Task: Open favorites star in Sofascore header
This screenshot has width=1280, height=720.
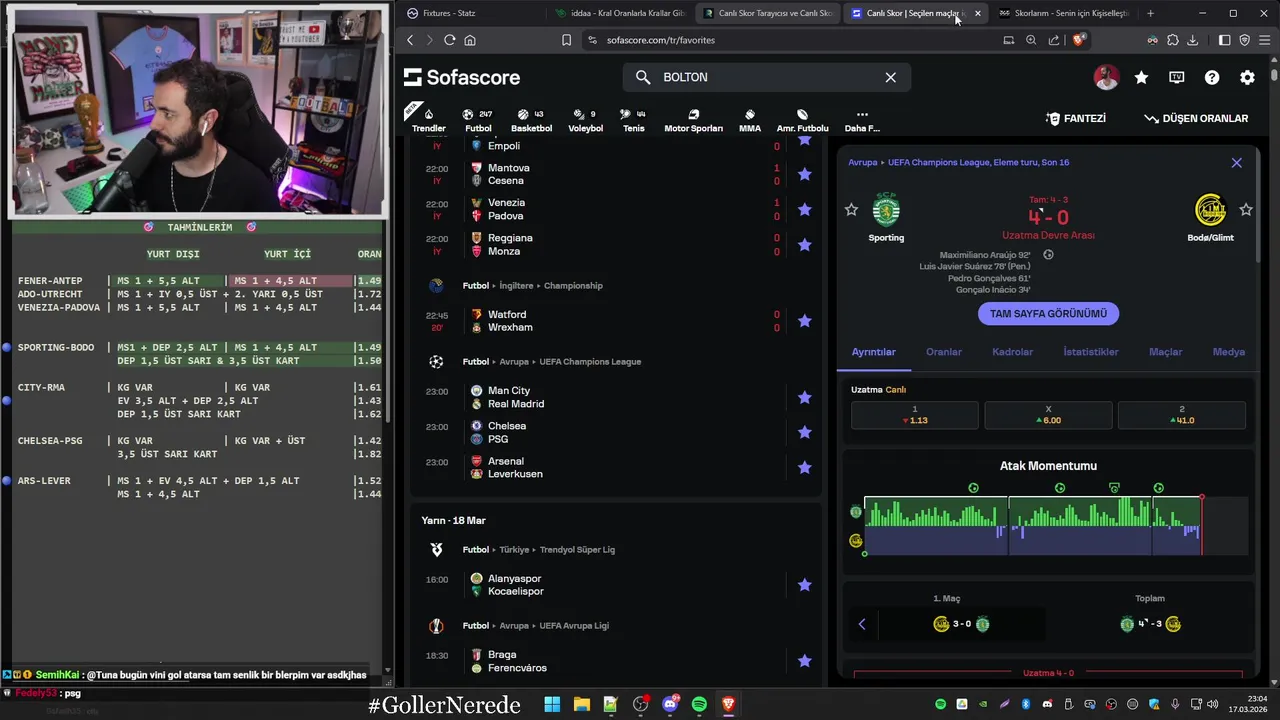Action: pyautogui.click(x=1141, y=77)
